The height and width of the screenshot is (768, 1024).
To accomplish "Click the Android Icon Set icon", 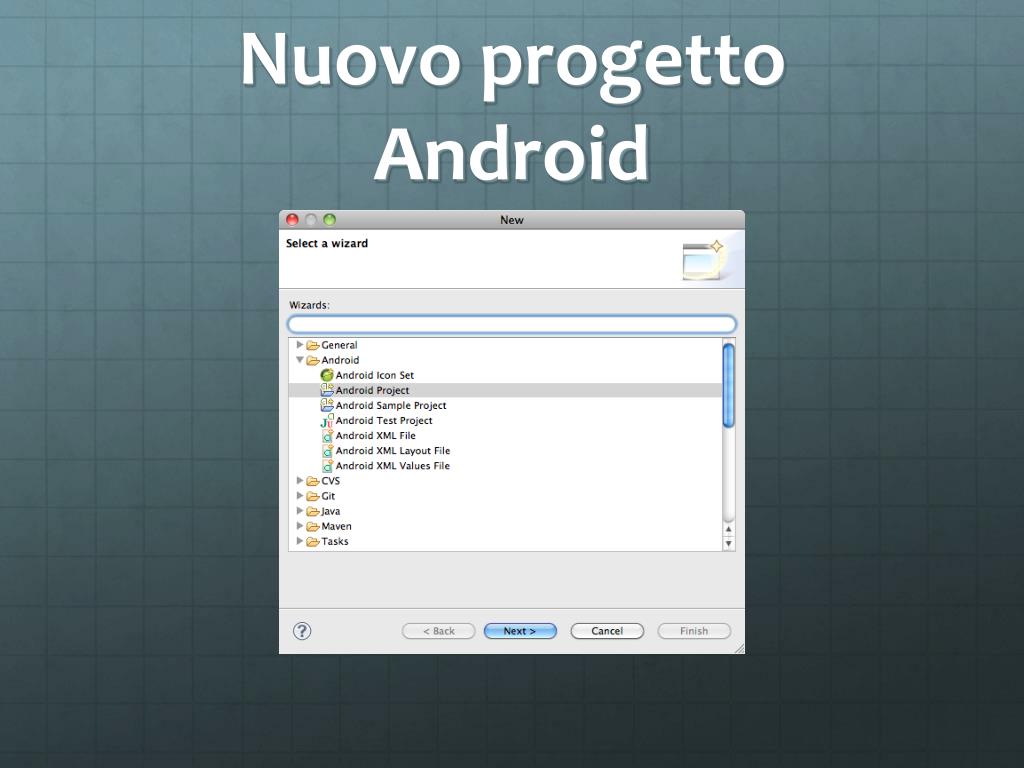I will click(x=327, y=376).
